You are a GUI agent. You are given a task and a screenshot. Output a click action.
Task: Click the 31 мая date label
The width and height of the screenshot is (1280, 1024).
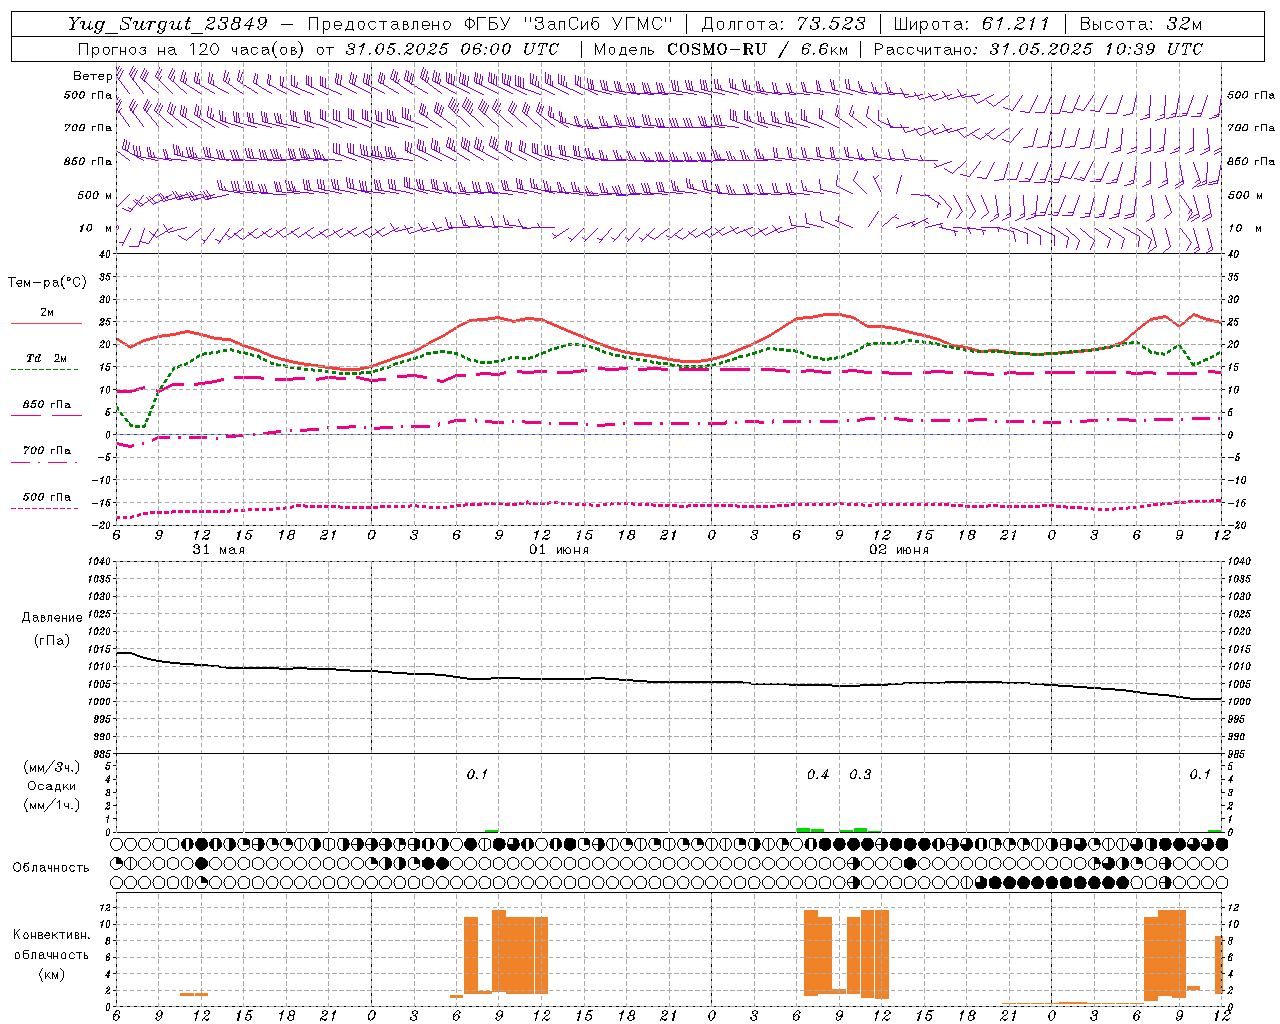[218, 550]
